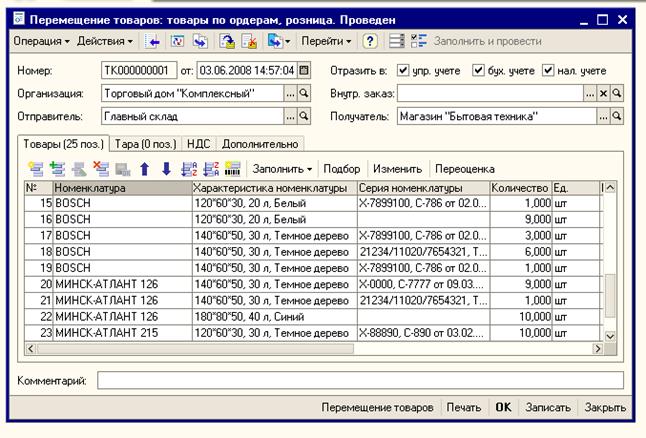
Task: Open Внутр. заказ record with magnifier icon
Action: [x=617, y=94]
